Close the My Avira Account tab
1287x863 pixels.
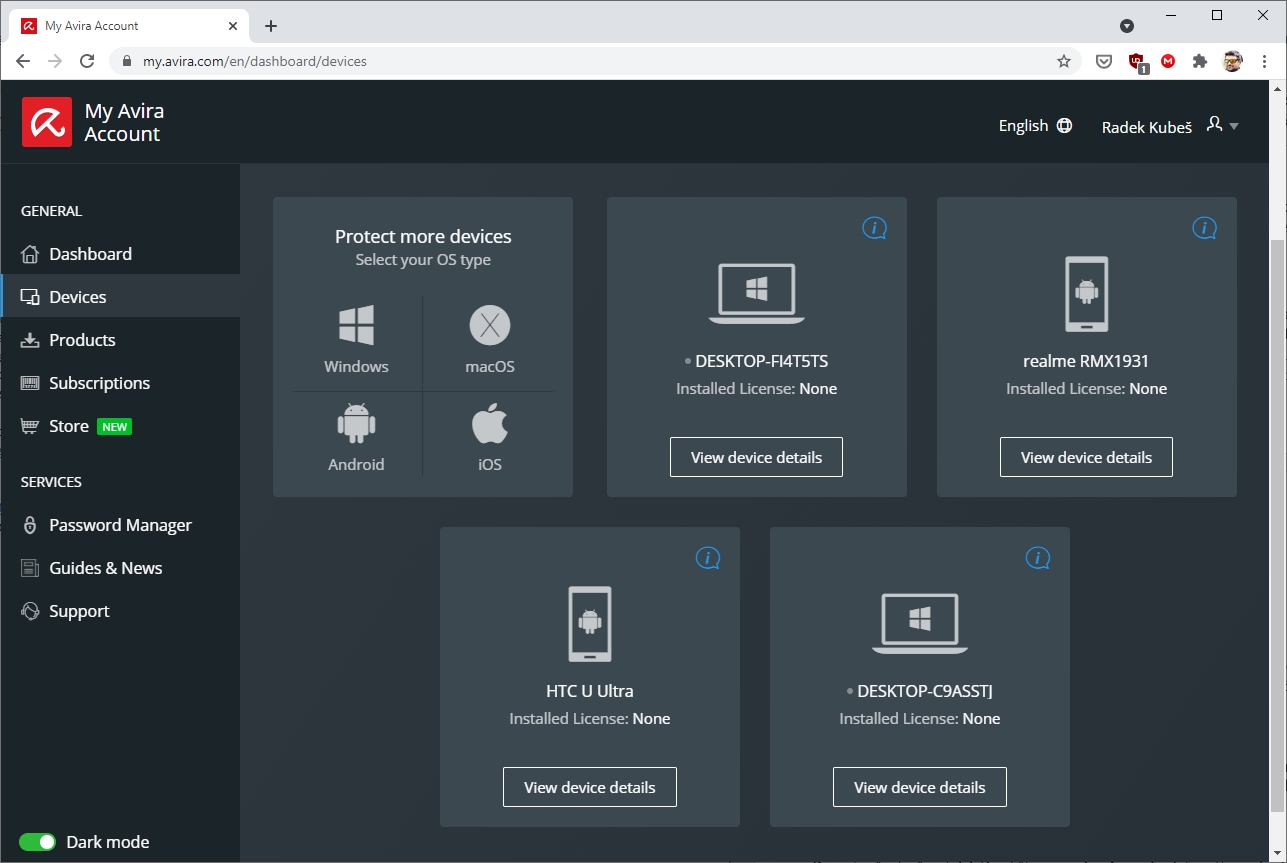click(233, 26)
